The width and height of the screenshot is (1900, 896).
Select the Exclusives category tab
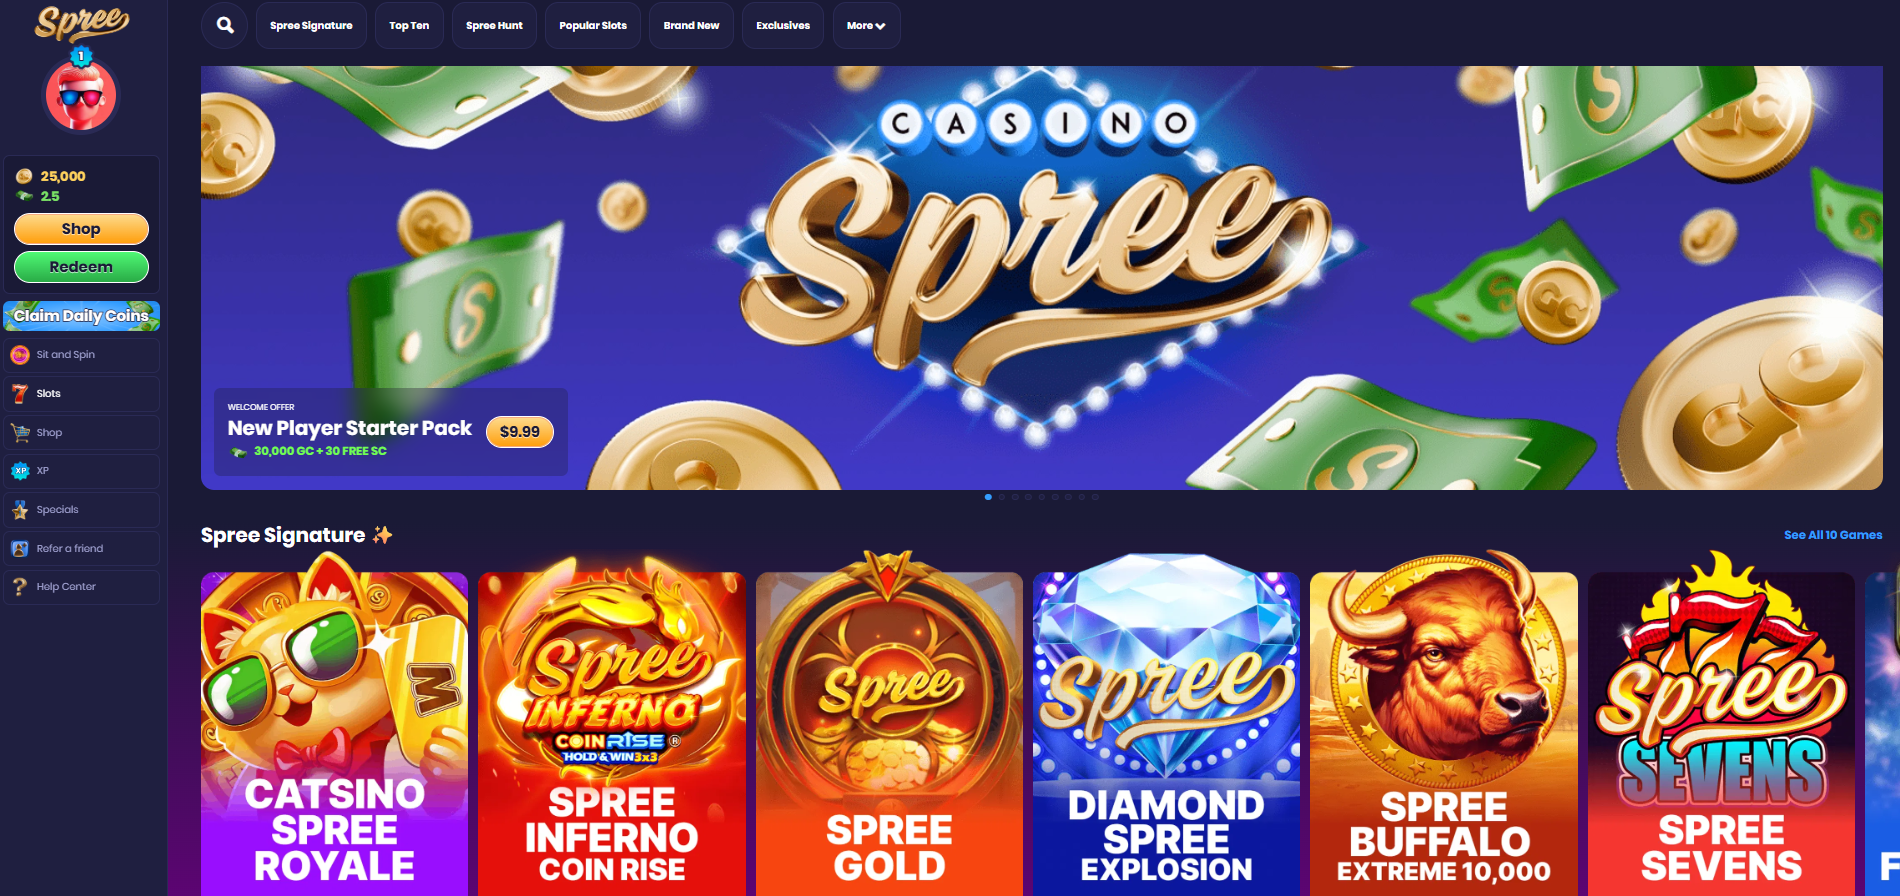point(783,25)
